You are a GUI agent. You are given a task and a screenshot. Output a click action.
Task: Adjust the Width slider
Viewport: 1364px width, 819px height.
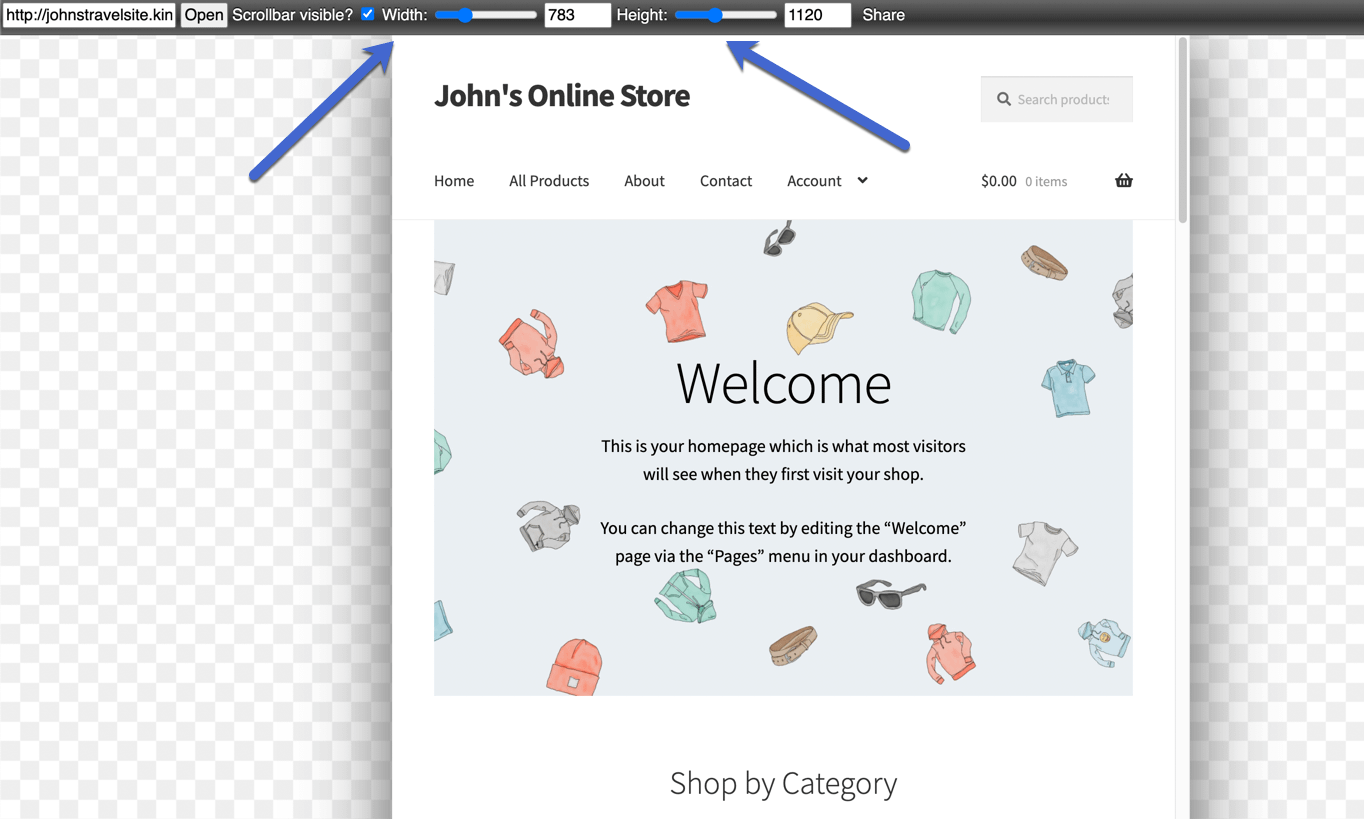[486, 15]
